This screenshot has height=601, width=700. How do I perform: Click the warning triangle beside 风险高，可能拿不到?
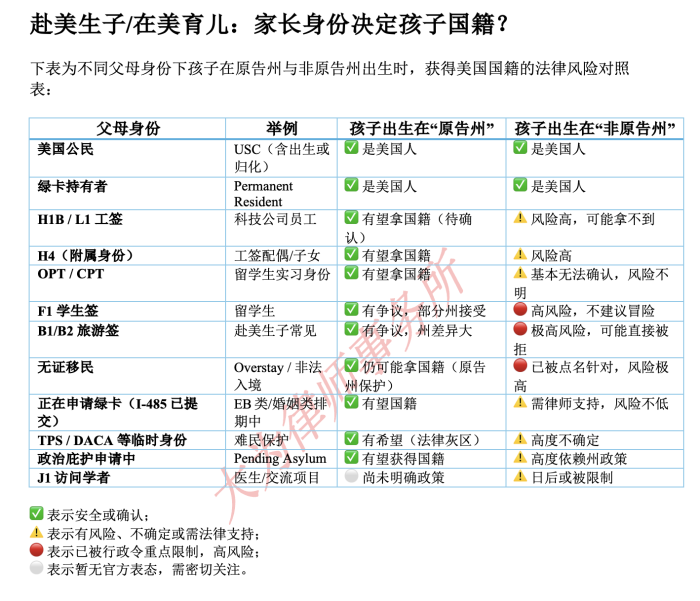520,217
